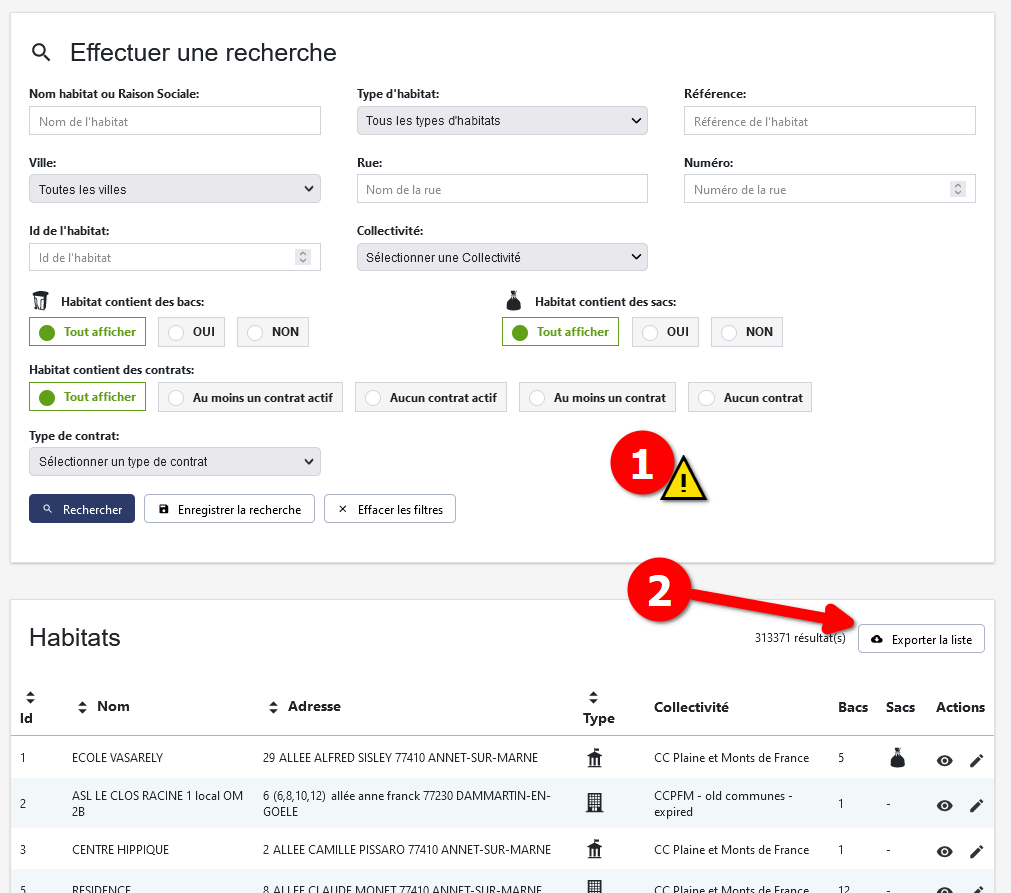The image size is (1011, 893).
Task: Open the Collectivité selection dropdown
Action: [x=502, y=257]
